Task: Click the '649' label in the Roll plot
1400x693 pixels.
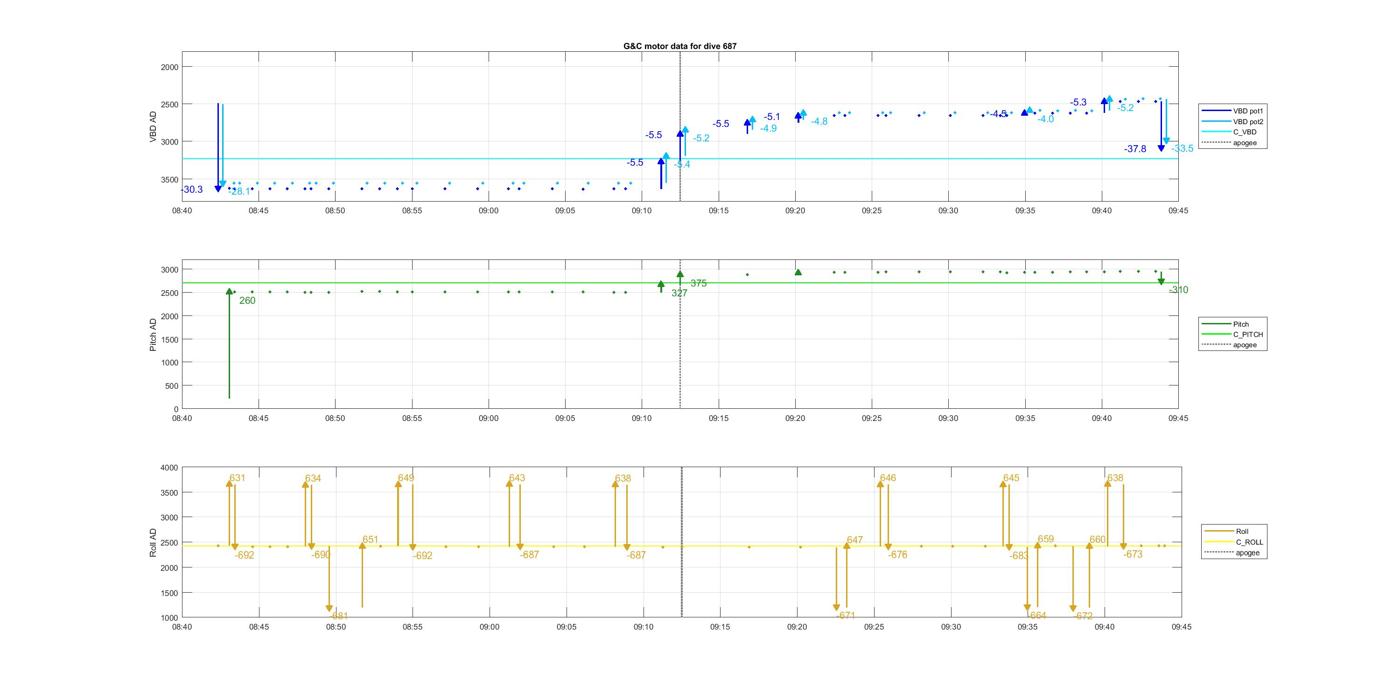Action: click(406, 478)
